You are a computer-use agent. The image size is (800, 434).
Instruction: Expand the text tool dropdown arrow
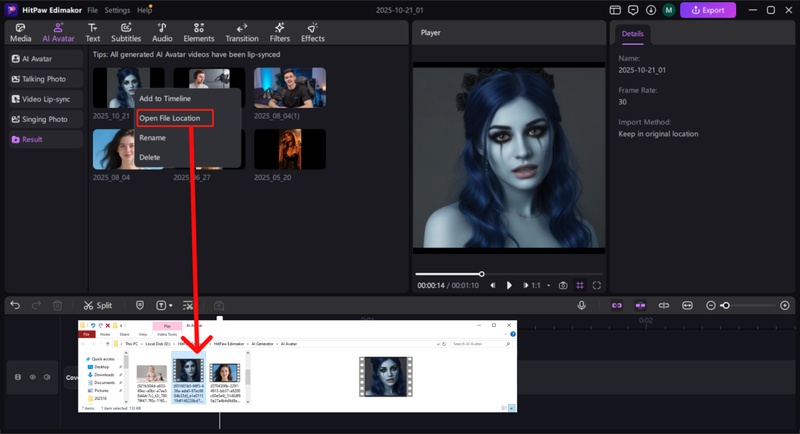(171, 305)
